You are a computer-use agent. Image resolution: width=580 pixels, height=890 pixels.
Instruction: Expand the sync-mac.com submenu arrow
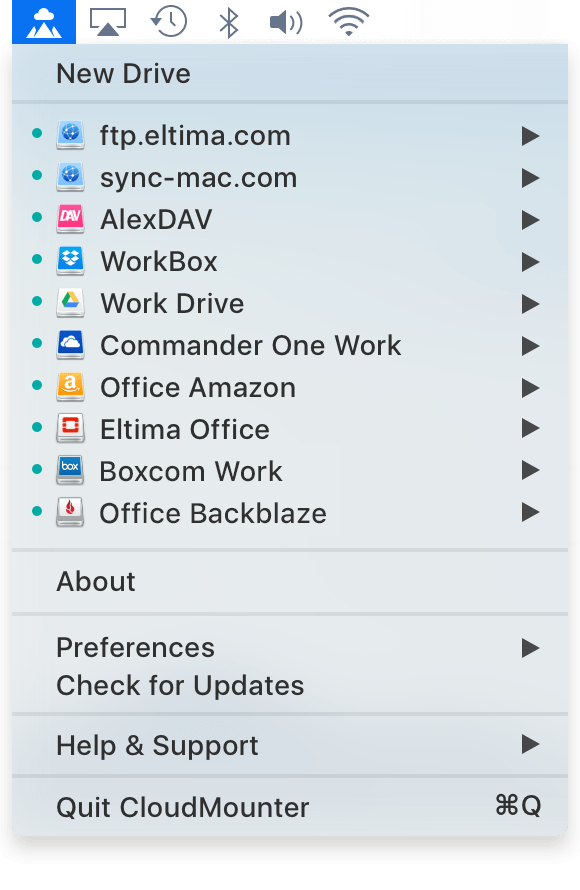(x=530, y=178)
